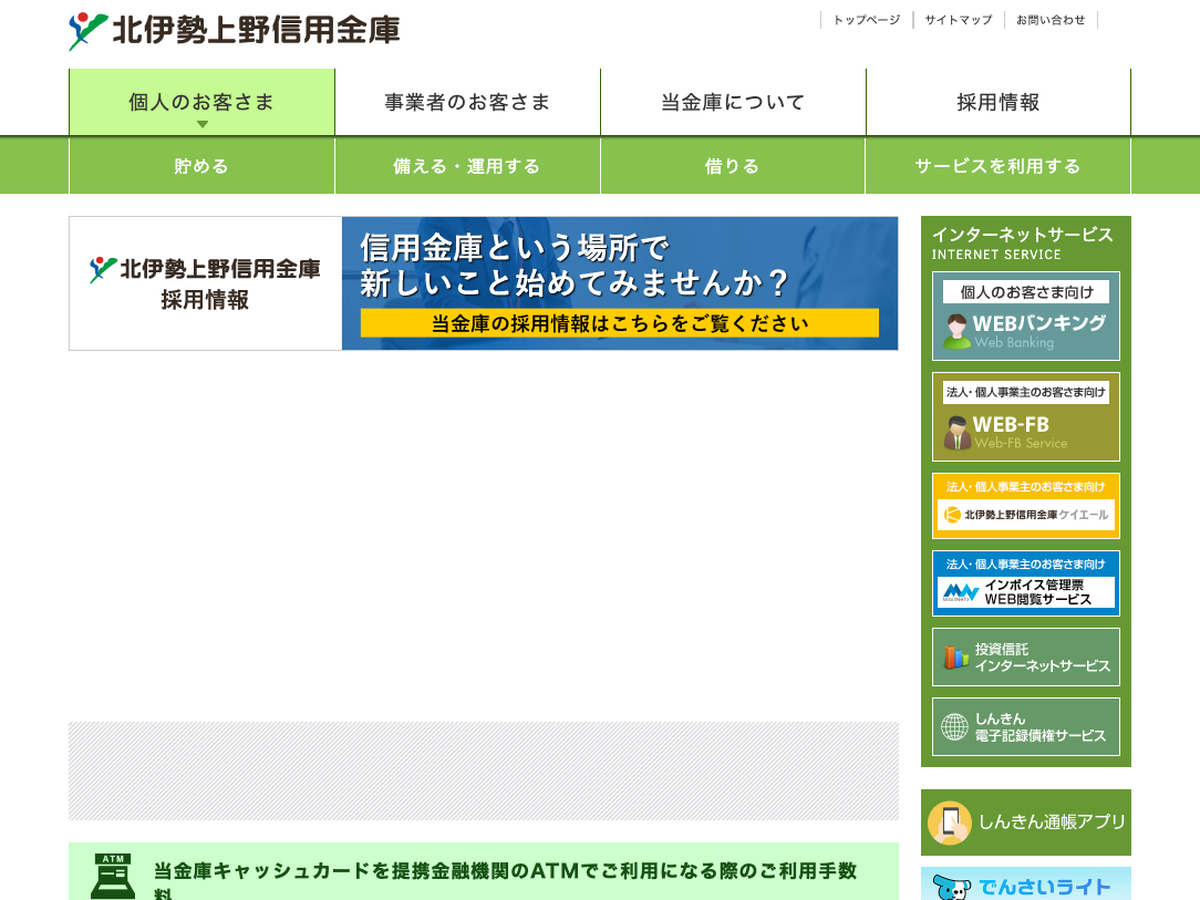1200x900 pixels.
Task: Select the 個人のお客さま tab
Action: point(201,102)
